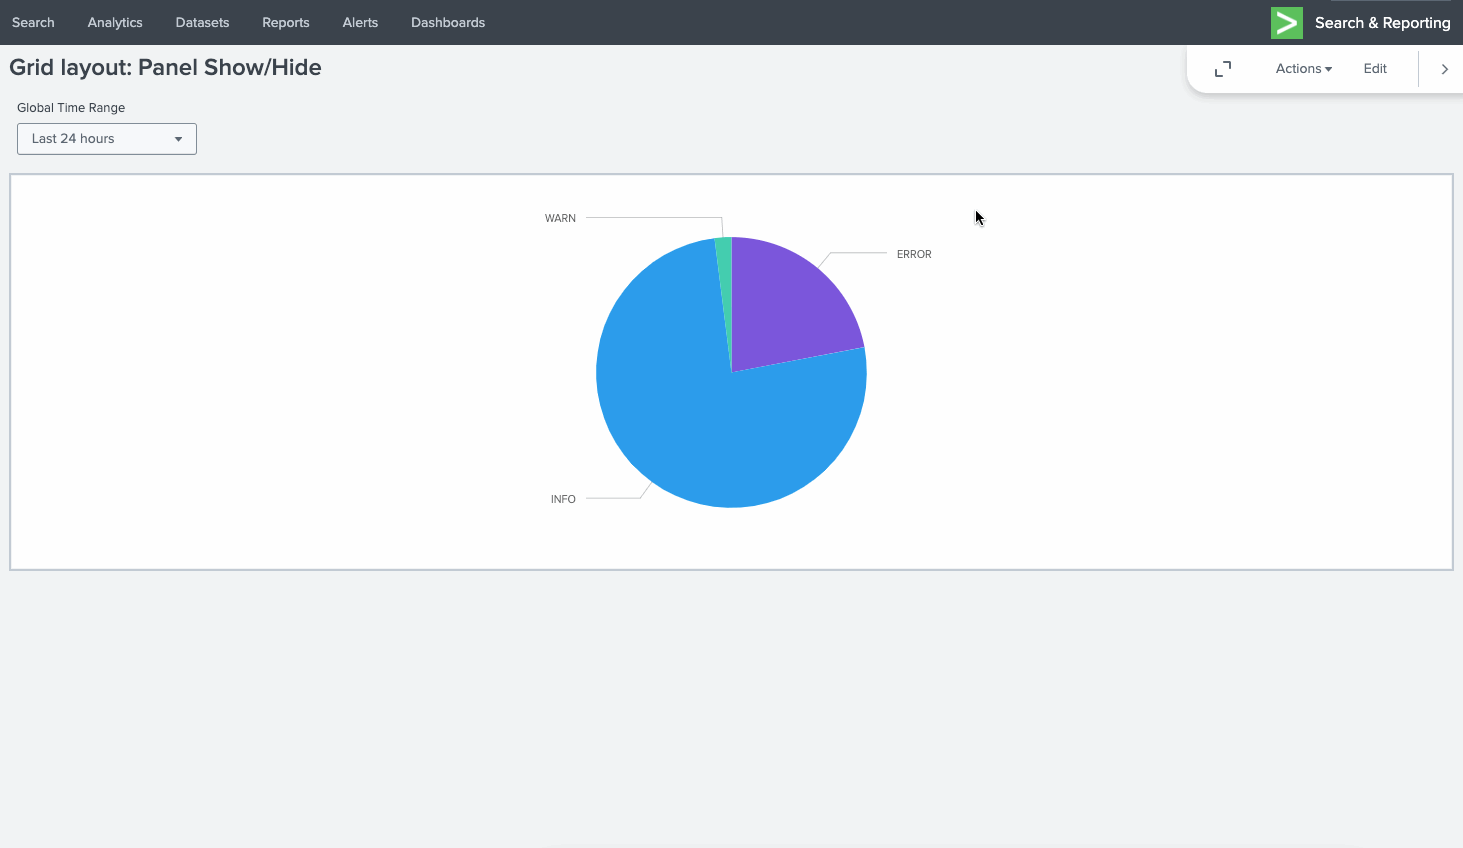The height and width of the screenshot is (848, 1463).
Task: Click the ERROR label on the chart
Action: point(914,254)
